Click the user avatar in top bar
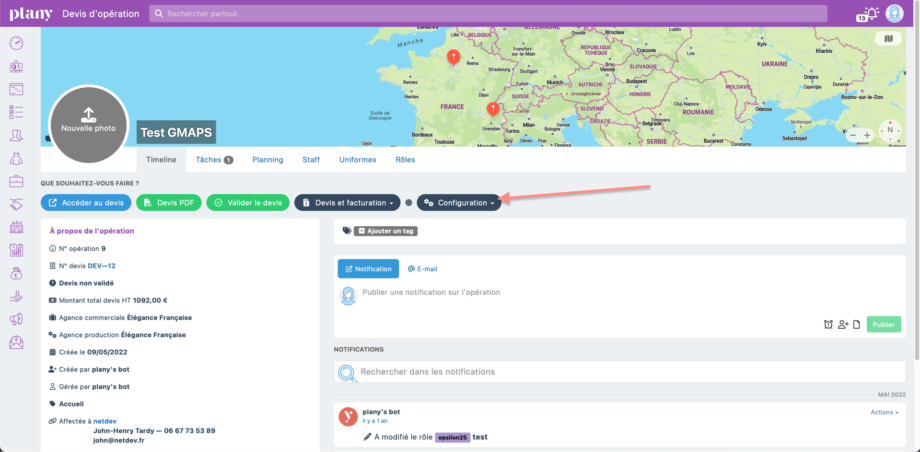This screenshot has width=920, height=452. (x=894, y=13)
